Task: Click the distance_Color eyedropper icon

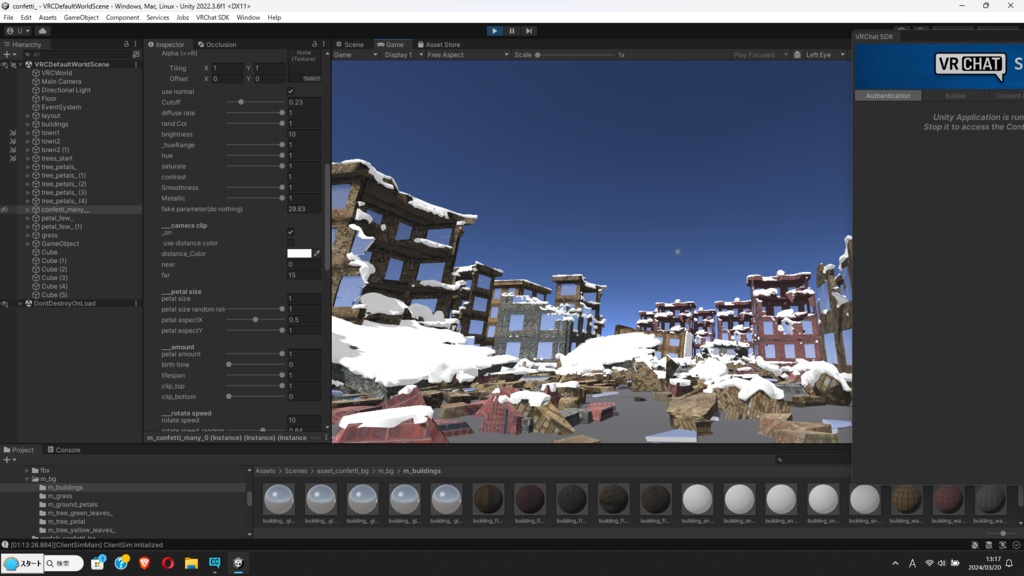Action: (x=317, y=253)
